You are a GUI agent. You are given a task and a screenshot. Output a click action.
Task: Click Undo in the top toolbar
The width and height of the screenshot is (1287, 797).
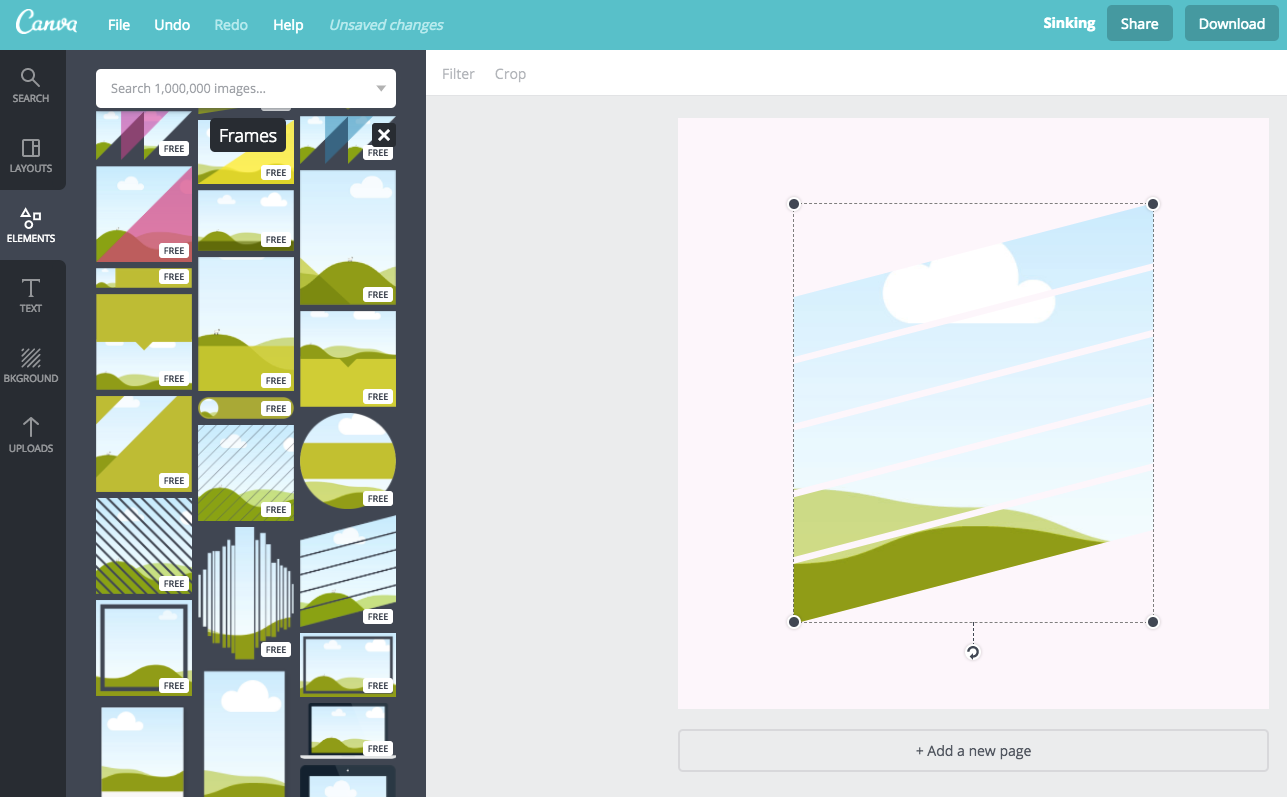click(x=171, y=25)
